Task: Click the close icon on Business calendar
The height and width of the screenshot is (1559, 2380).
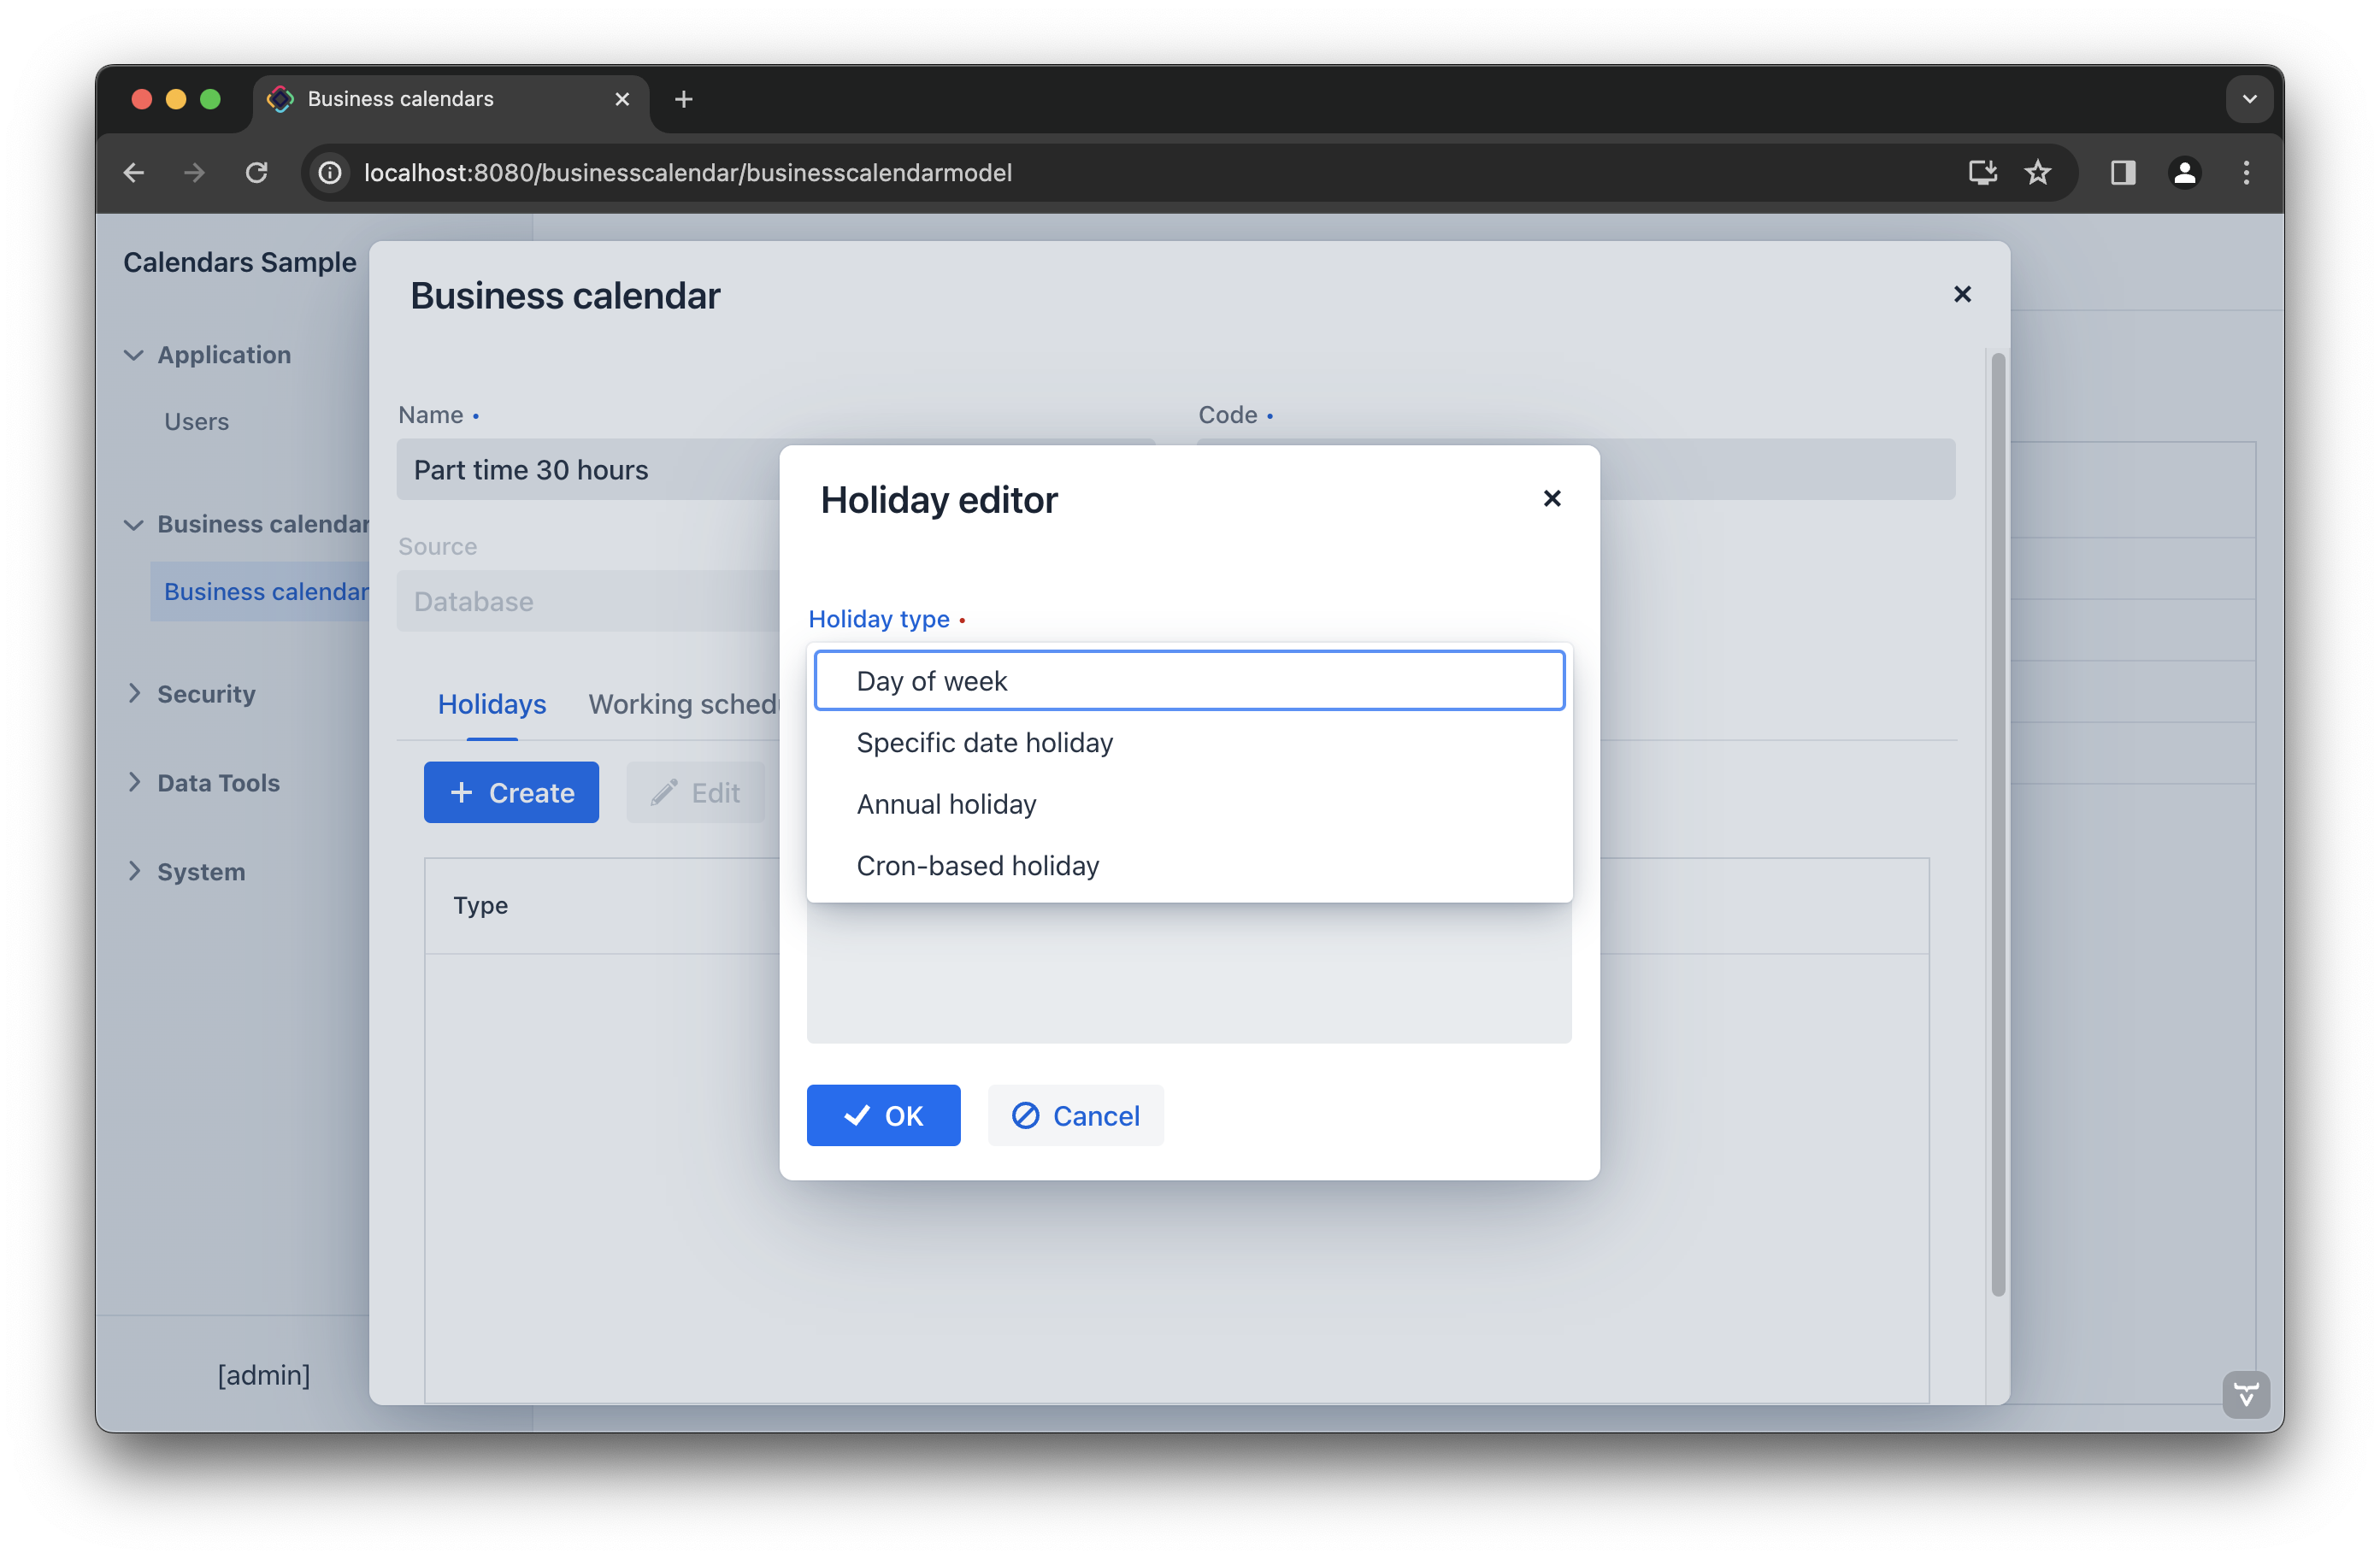Action: 1963,294
